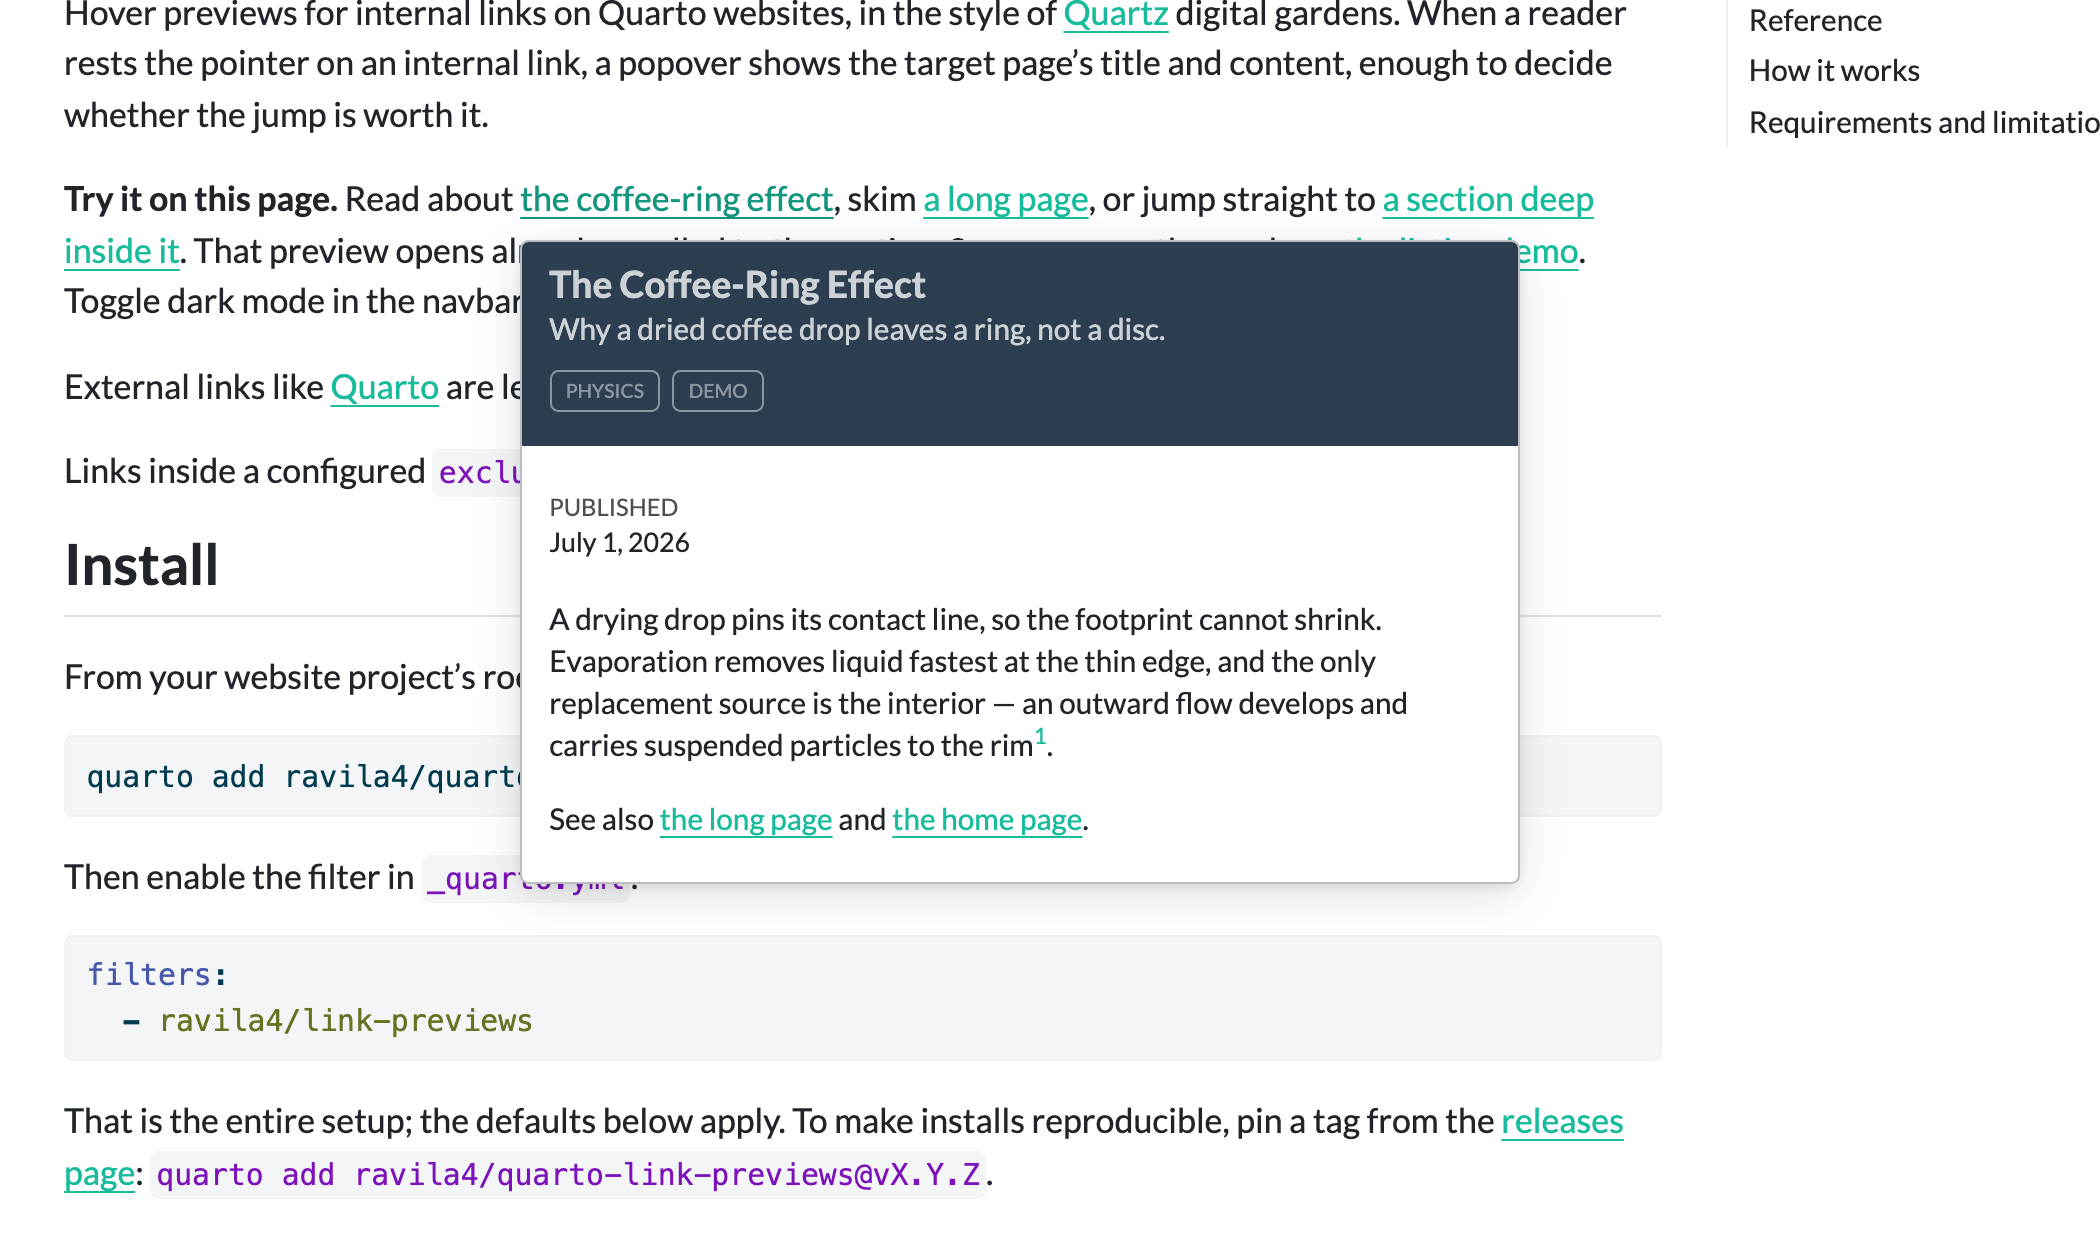
Task: Follow the 'a section deep' link
Action: coord(1487,199)
